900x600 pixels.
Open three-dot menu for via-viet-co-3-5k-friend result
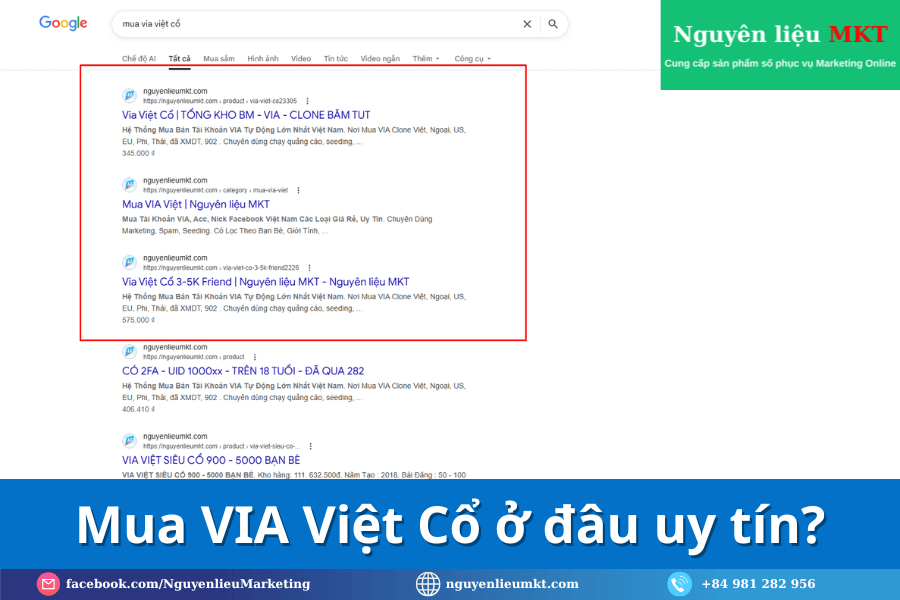tap(309, 268)
